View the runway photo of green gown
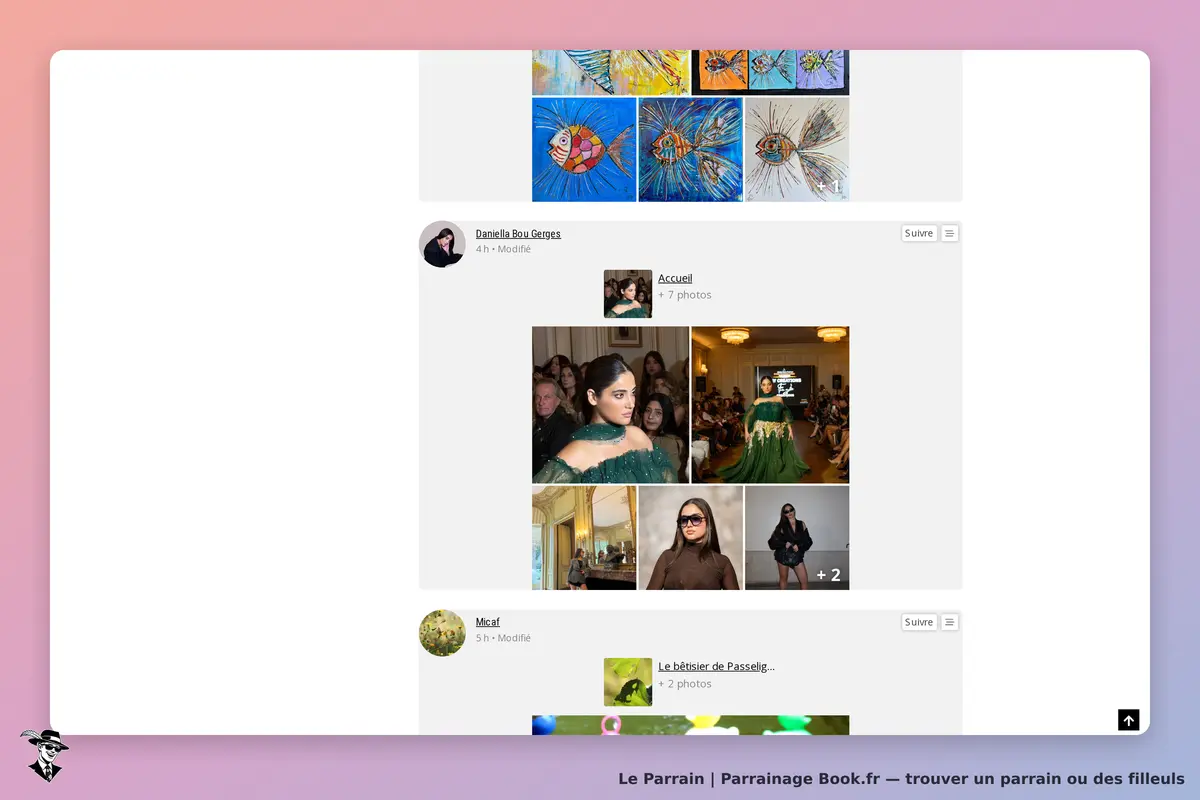 [770, 405]
